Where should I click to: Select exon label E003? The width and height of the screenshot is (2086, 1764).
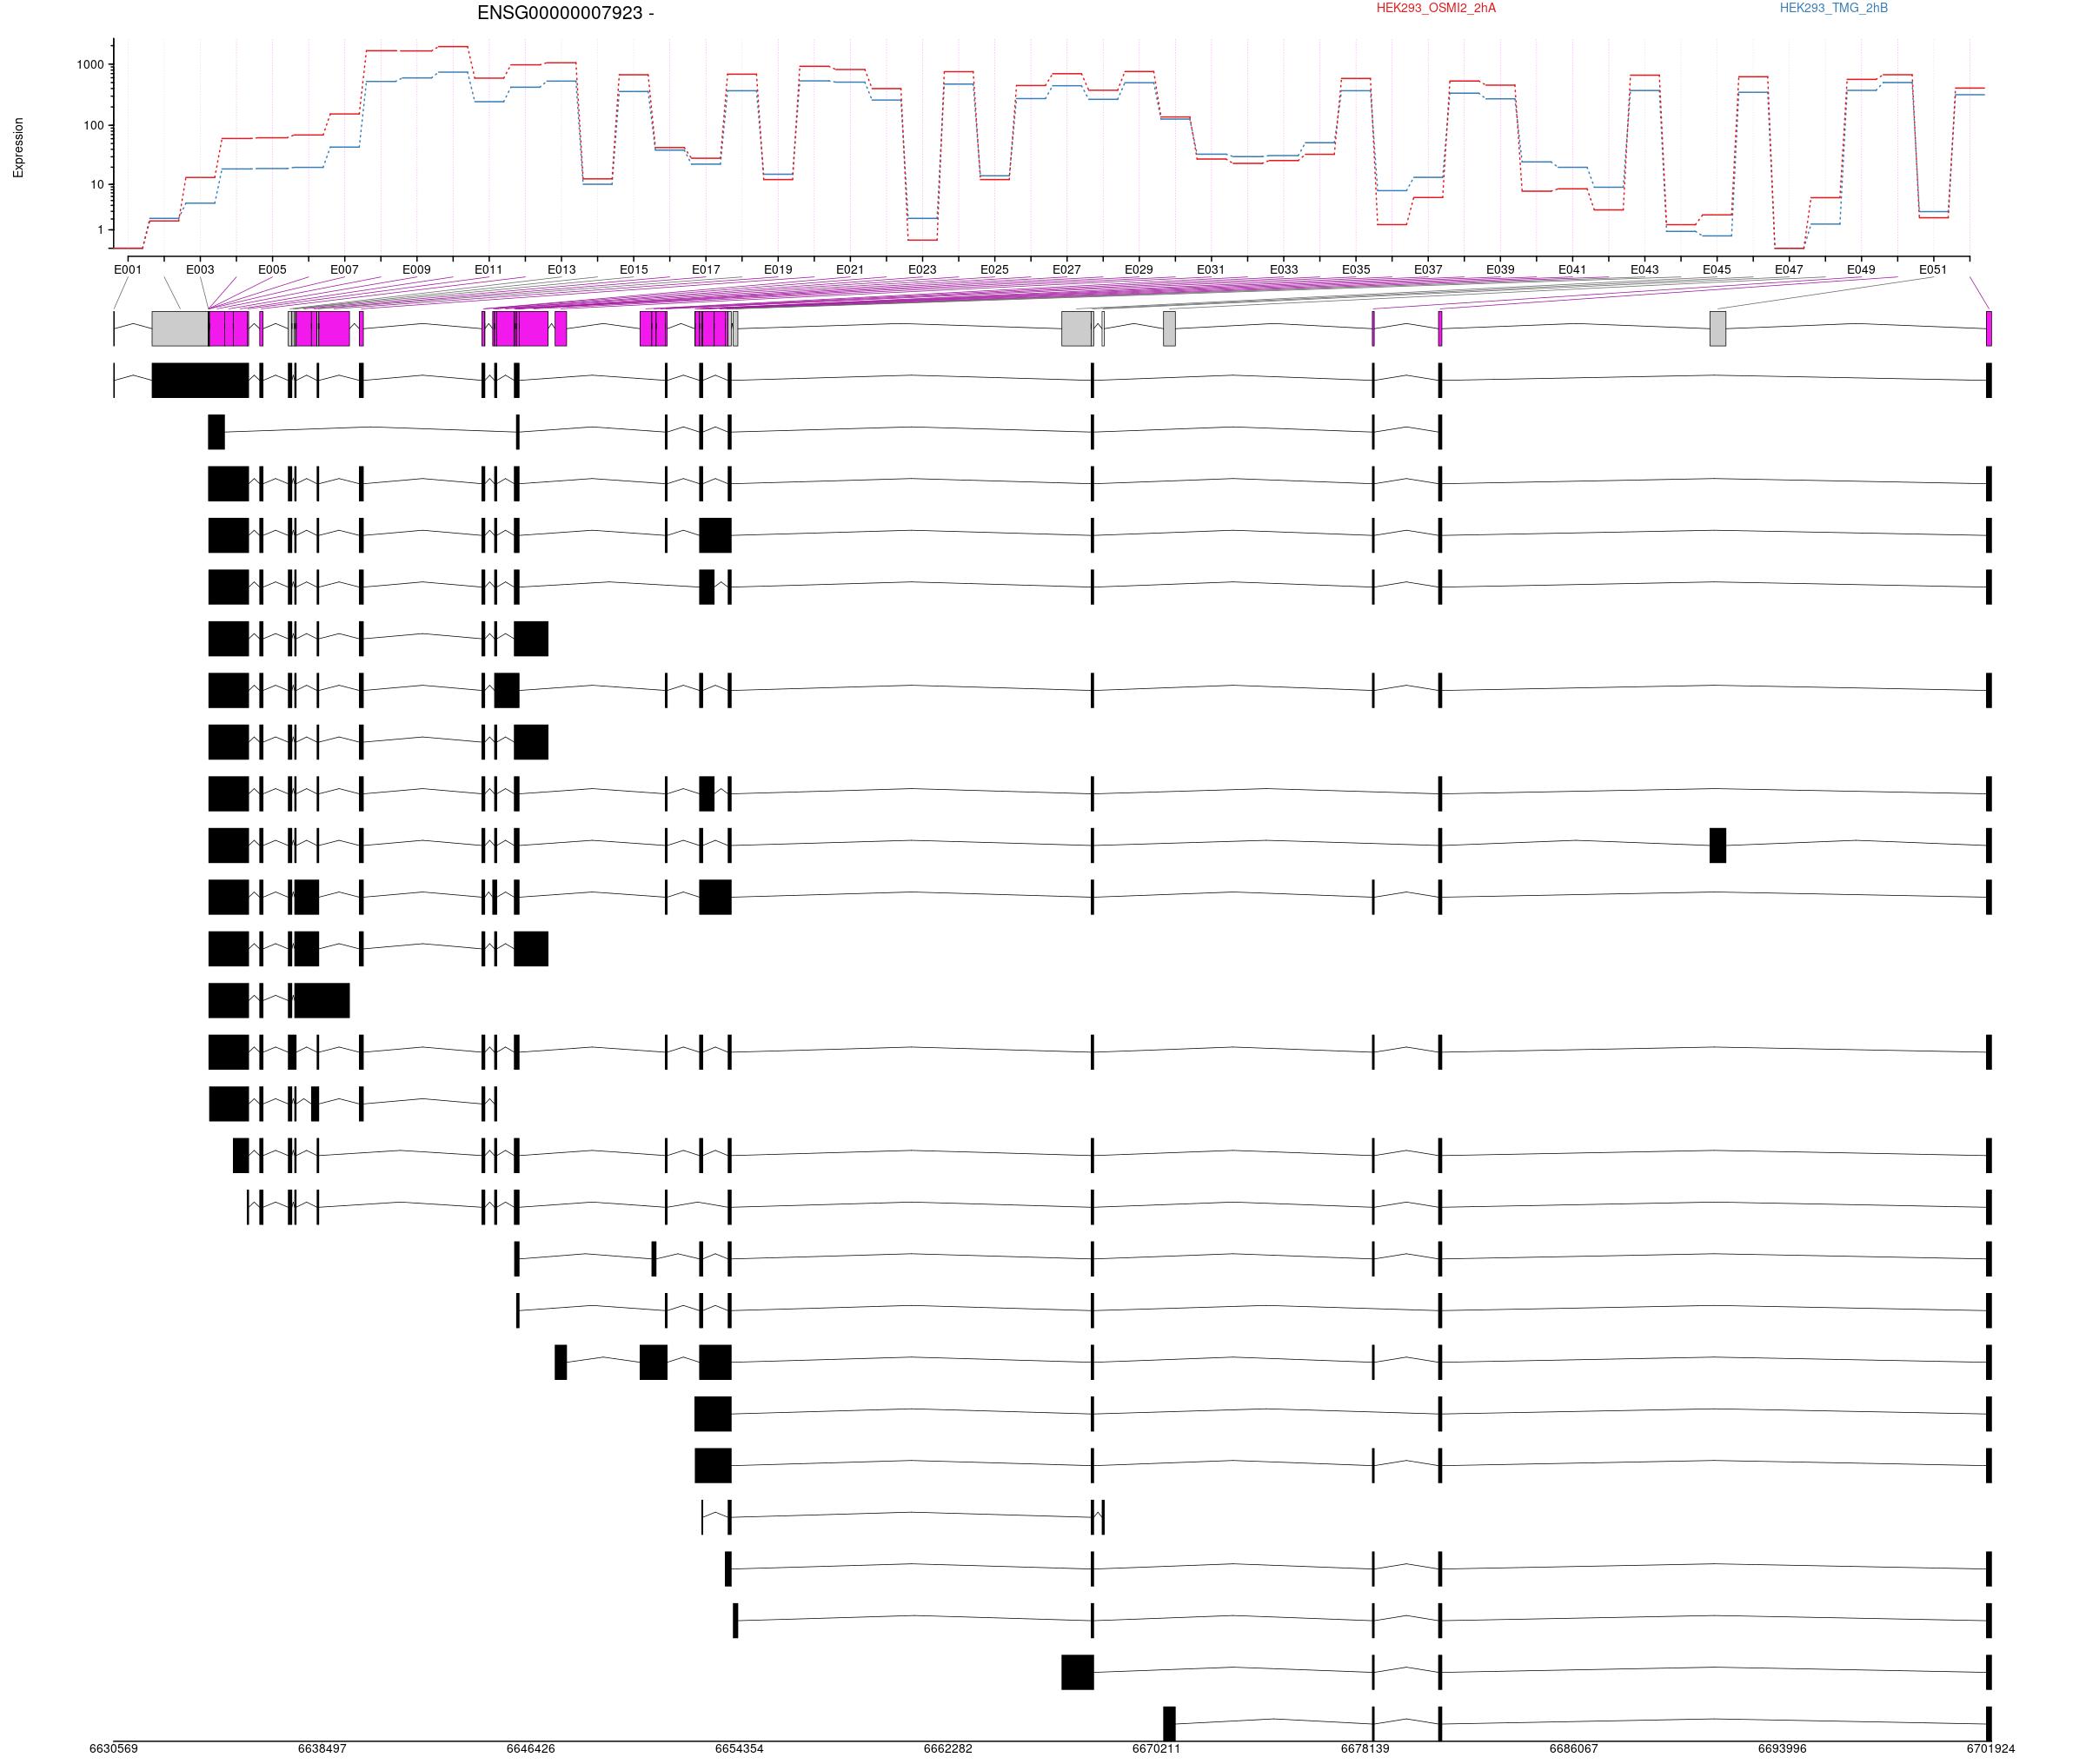(200, 270)
